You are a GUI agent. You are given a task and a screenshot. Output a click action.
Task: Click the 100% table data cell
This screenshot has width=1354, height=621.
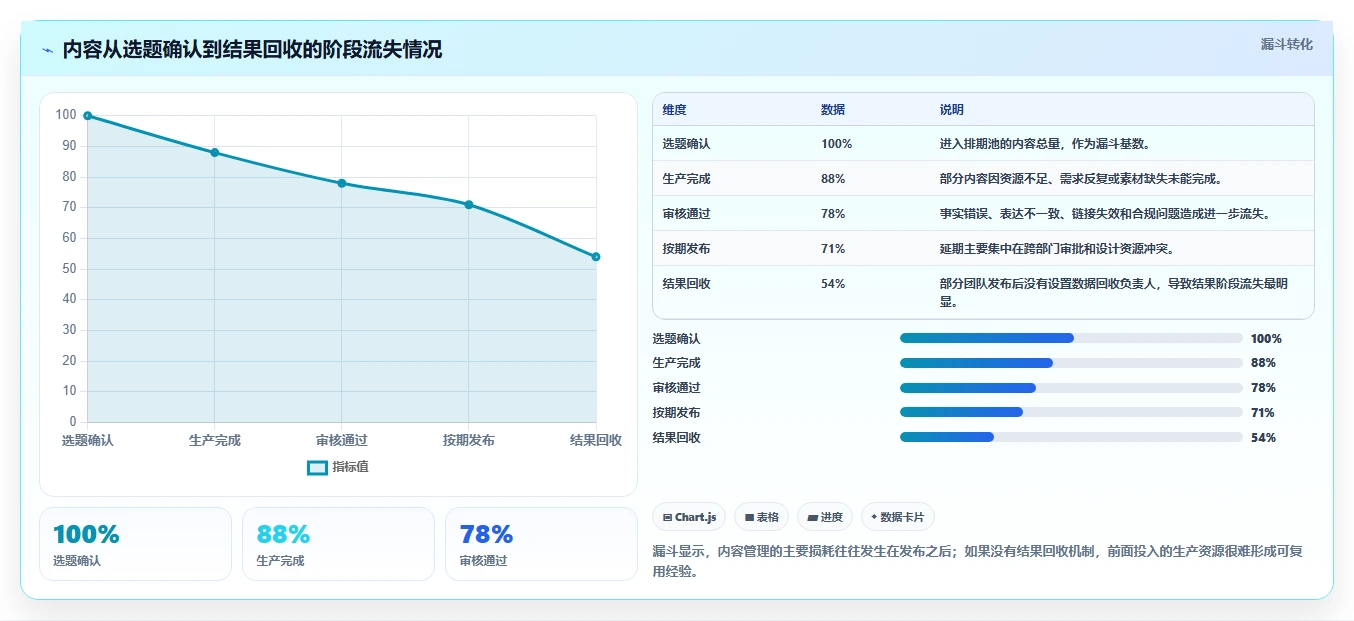pyautogui.click(x=836, y=144)
